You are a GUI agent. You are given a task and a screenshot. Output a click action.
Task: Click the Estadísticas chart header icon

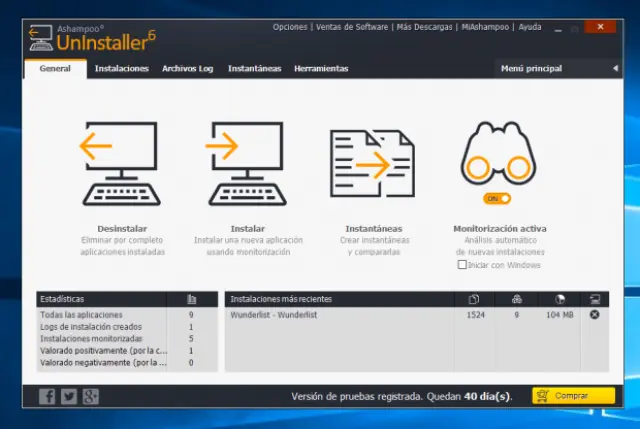[x=191, y=299]
